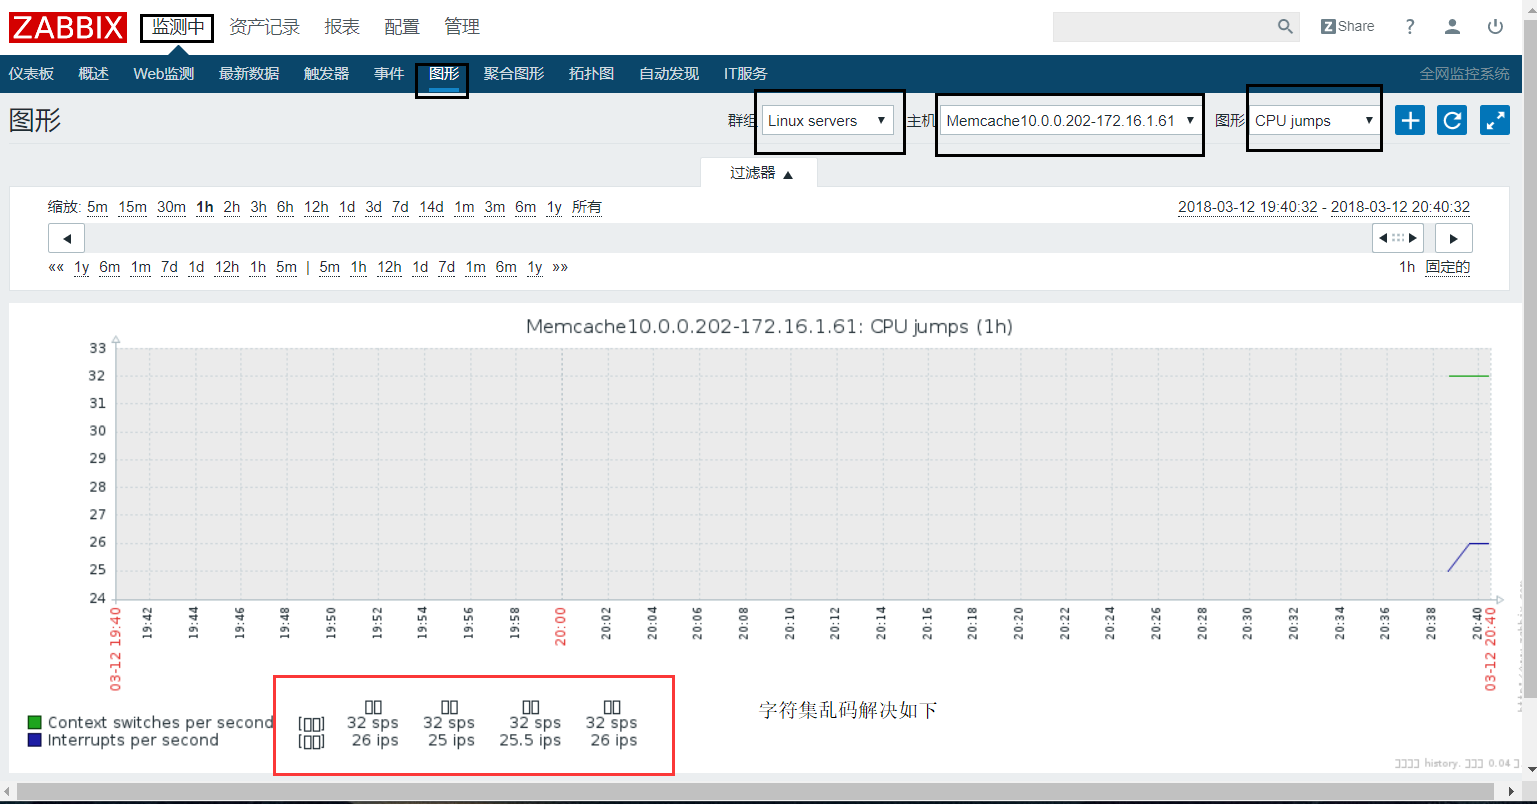Click the left arrow time navigation button
1537x804 pixels.
(x=67, y=238)
